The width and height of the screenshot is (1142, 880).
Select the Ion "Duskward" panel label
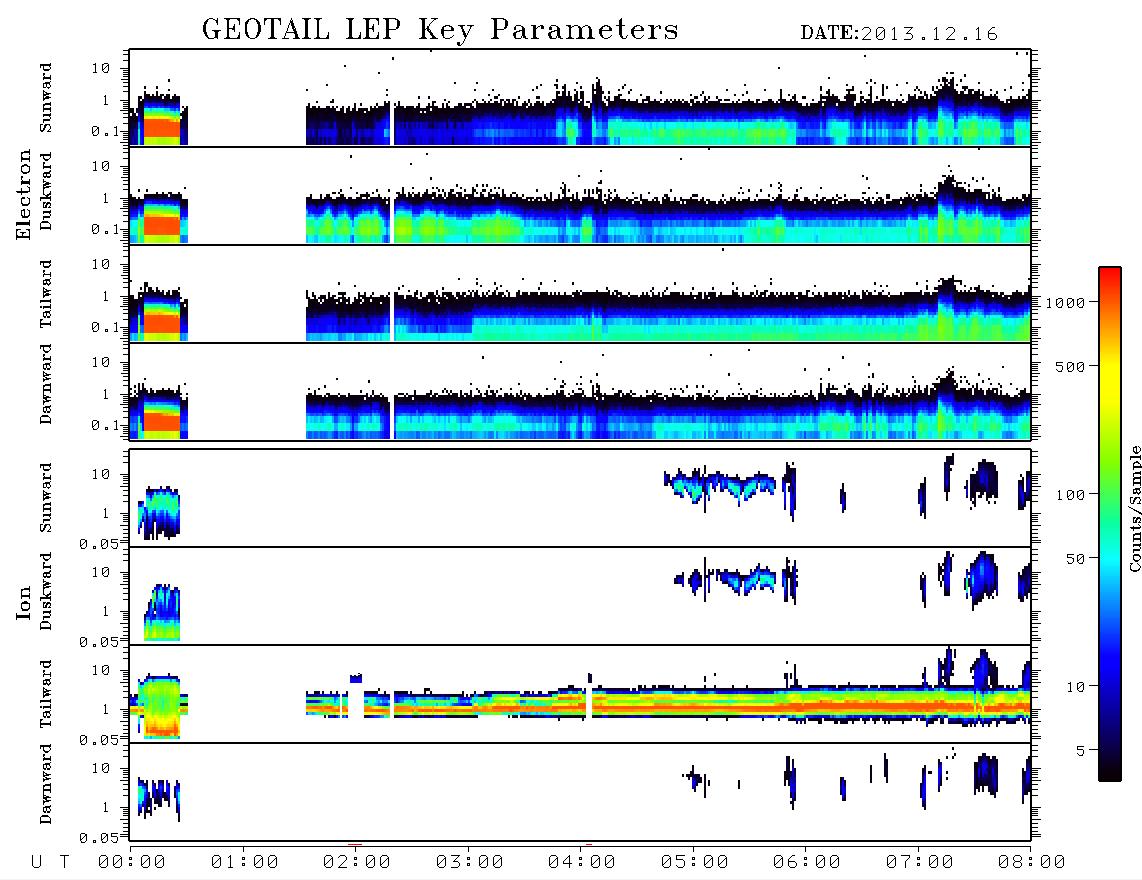[x=46, y=591]
